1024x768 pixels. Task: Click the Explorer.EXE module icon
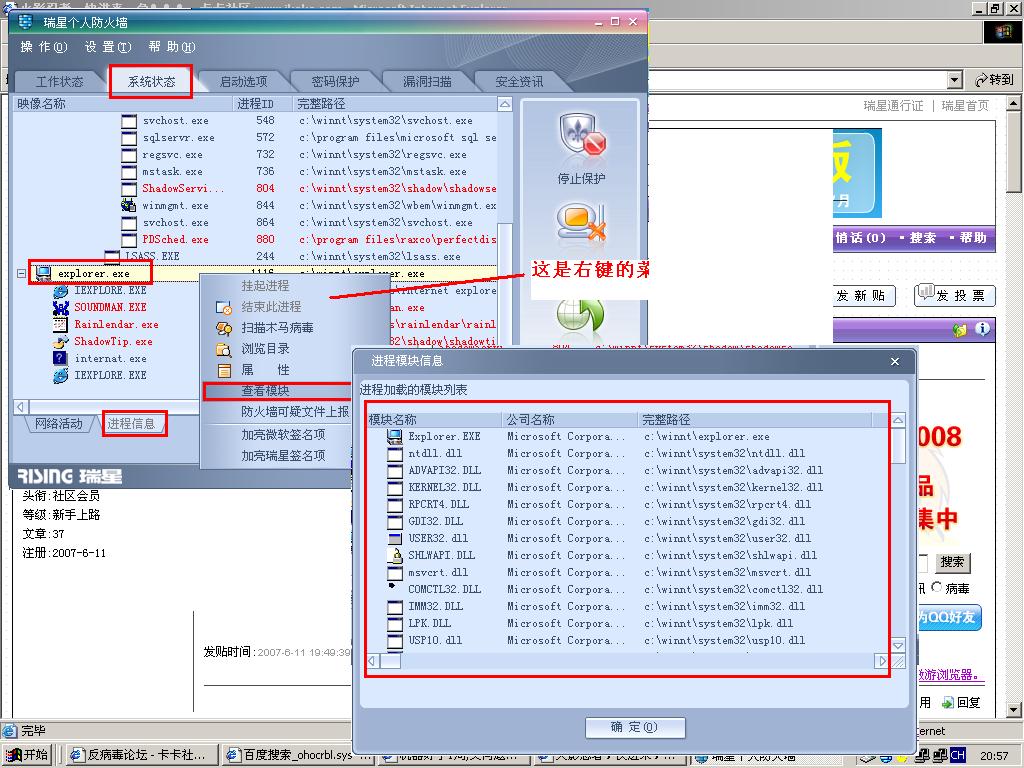point(394,436)
